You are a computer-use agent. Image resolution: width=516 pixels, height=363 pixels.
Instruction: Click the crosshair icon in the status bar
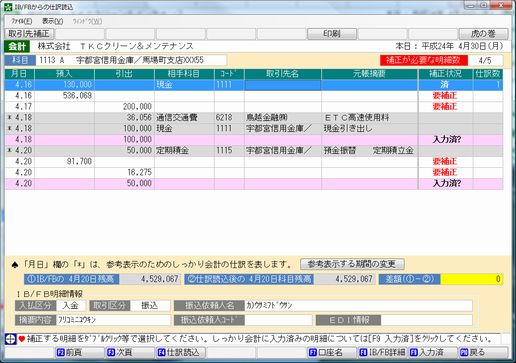click(11, 339)
